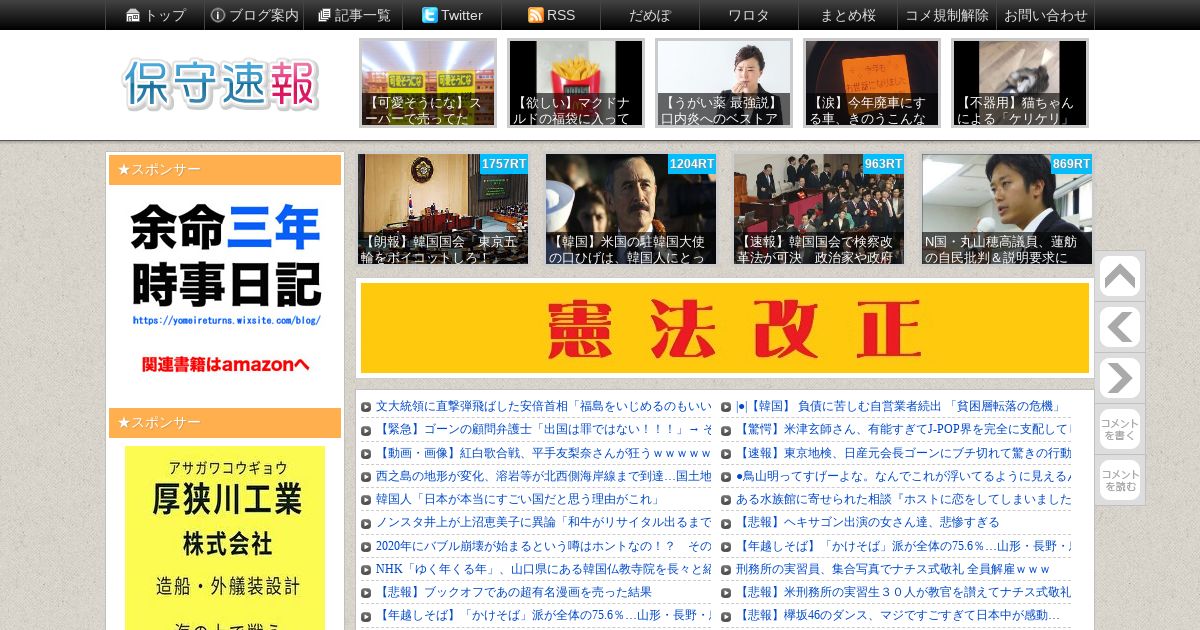Open link 刑務所の実習員、集合写真でナチス式敬礼
Image resolution: width=1200 pixels, height=630 pixels.
point(893,569)
